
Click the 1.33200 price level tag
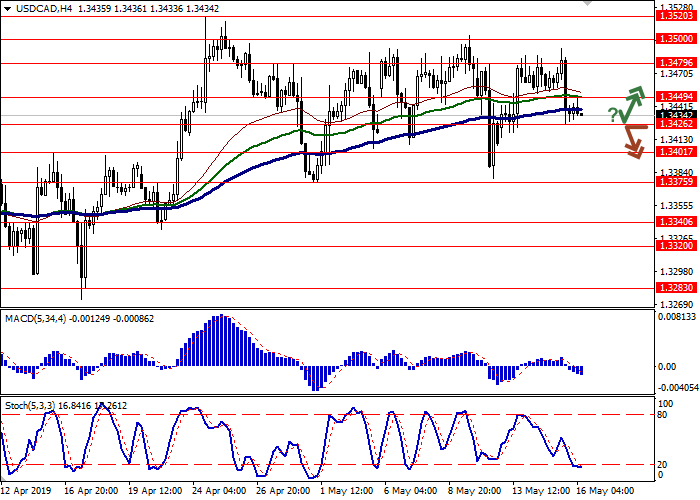674,245
